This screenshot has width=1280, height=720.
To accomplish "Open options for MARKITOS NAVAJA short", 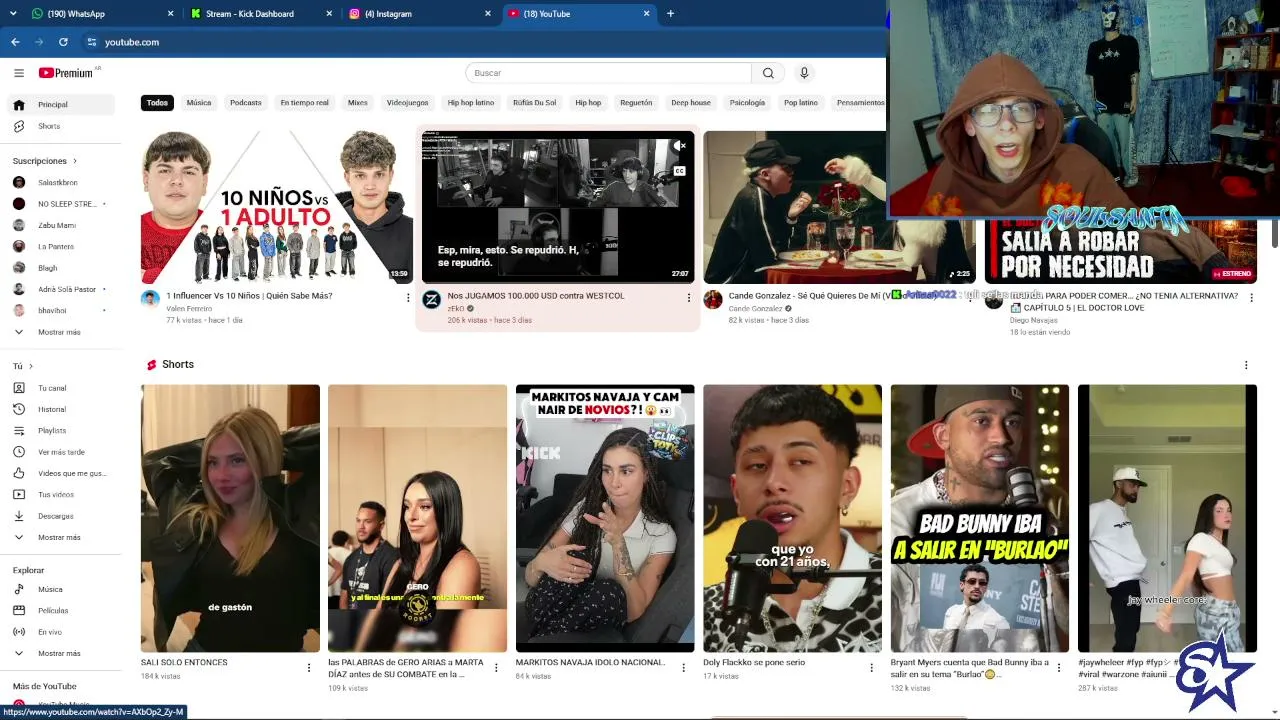I will (683, 667).
